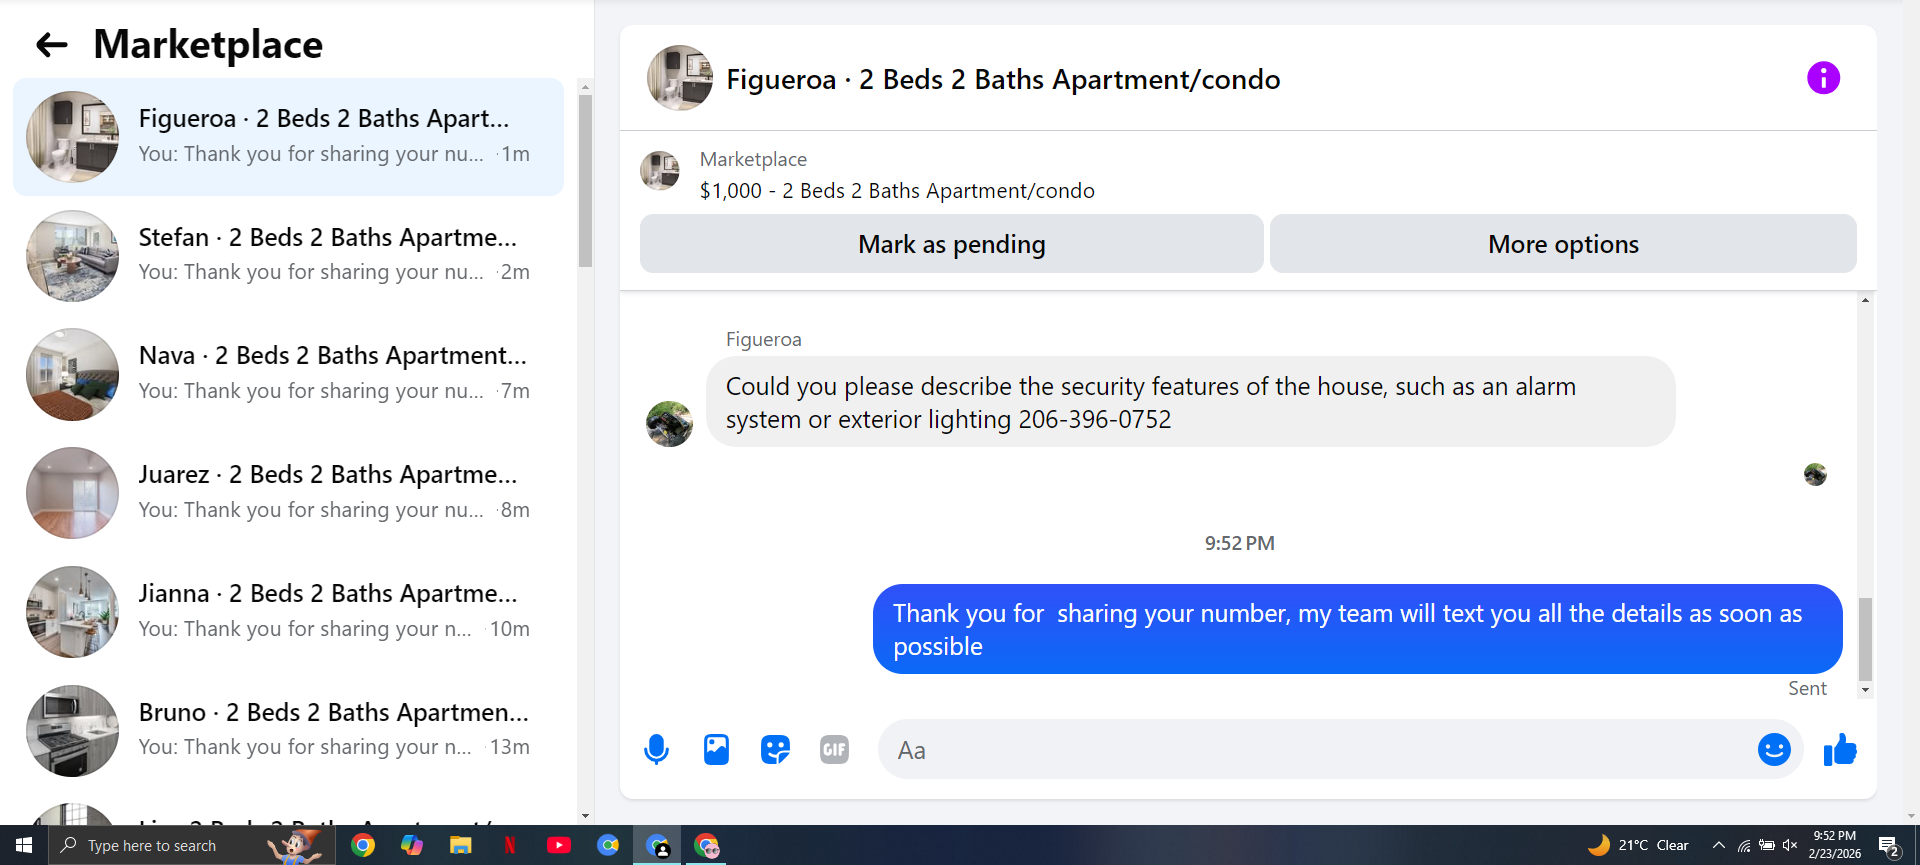1920x865 pixels.
Task: Click the listing thumbnail beside $1,000 price
Action: (660, 171)
